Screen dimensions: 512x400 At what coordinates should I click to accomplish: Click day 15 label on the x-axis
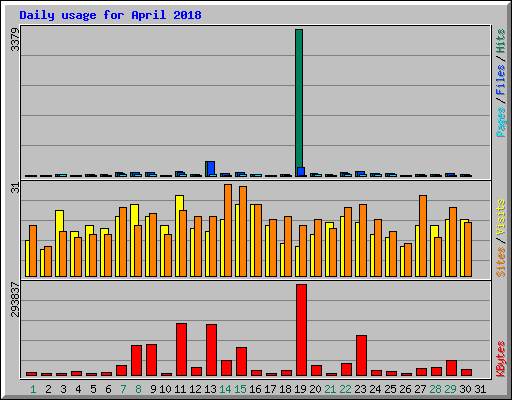pos(240,389)
